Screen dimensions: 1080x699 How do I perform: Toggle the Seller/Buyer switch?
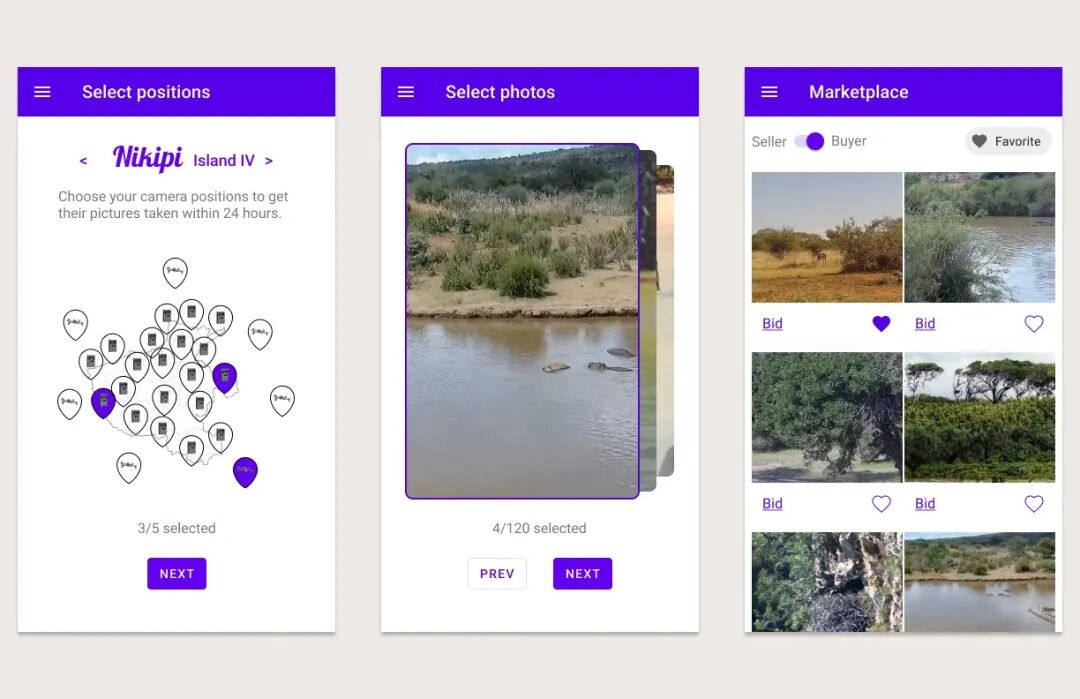tap(809, 141)
